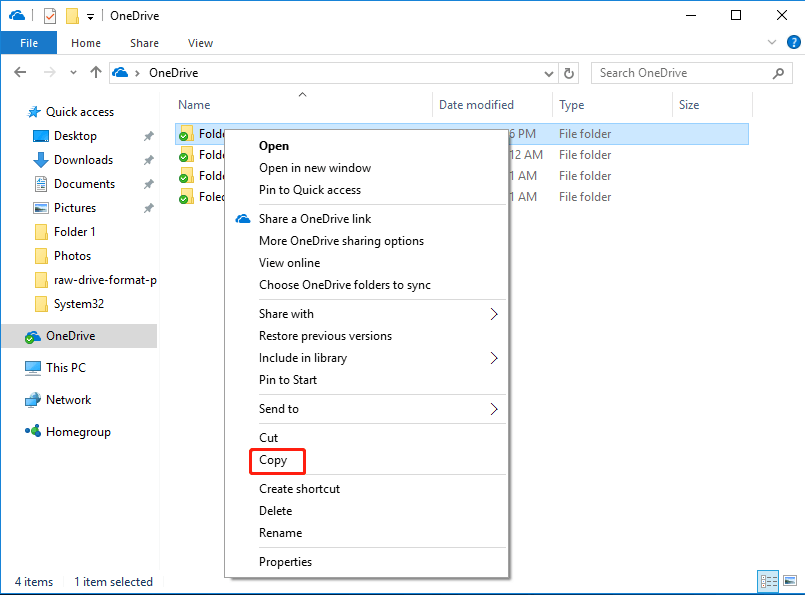
Task: Open Photos folder in navigation pane
Action: pyautogui.click(x=72, y=256)
